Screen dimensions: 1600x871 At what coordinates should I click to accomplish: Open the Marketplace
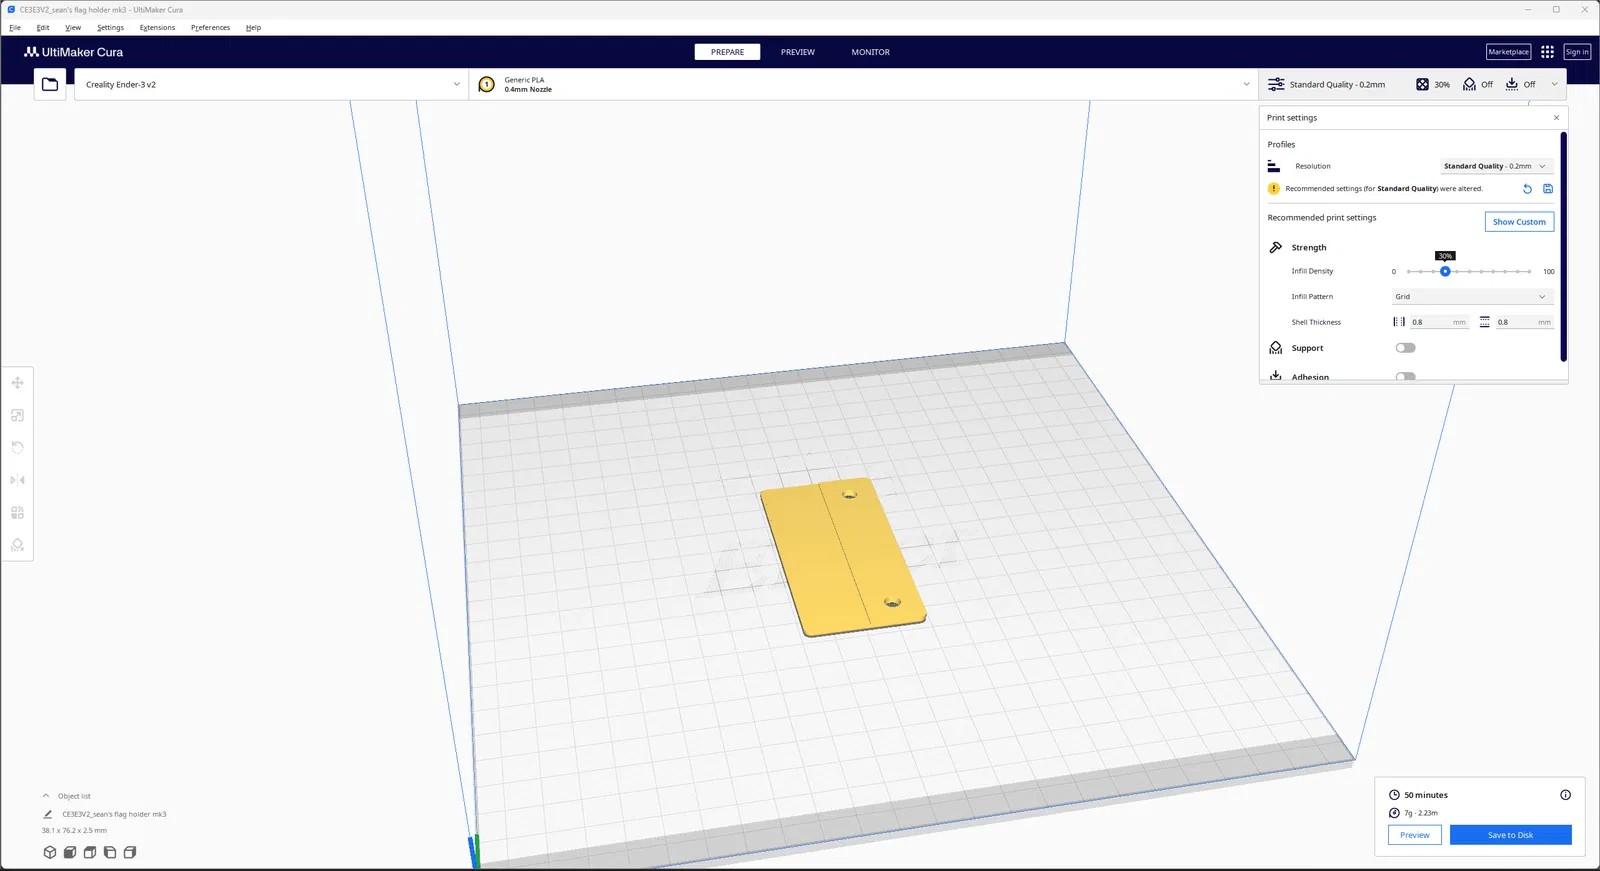point(1508,52)
